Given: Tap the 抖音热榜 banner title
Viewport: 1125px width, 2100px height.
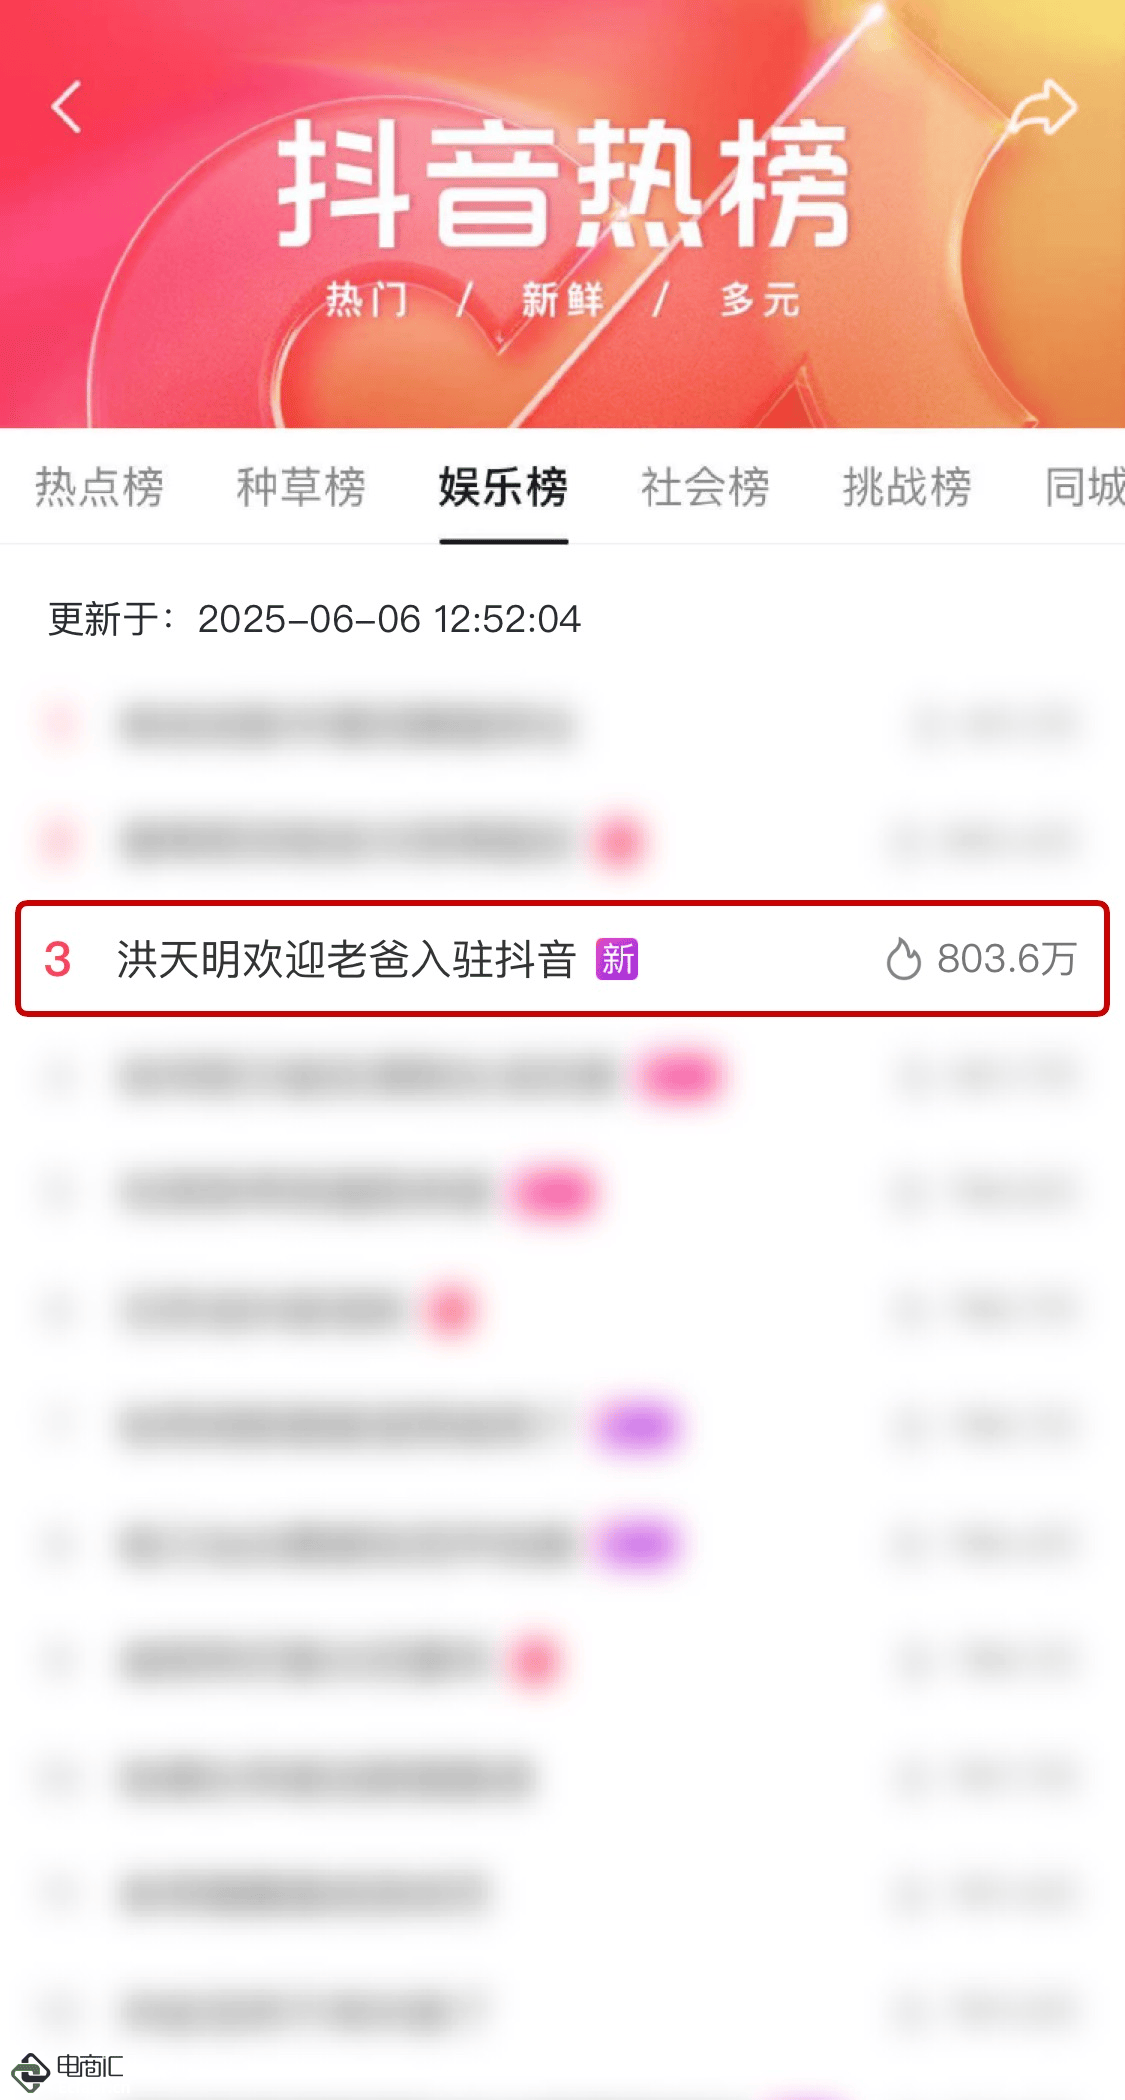Looking at the screenshot, I should click(x=563, y=184).
